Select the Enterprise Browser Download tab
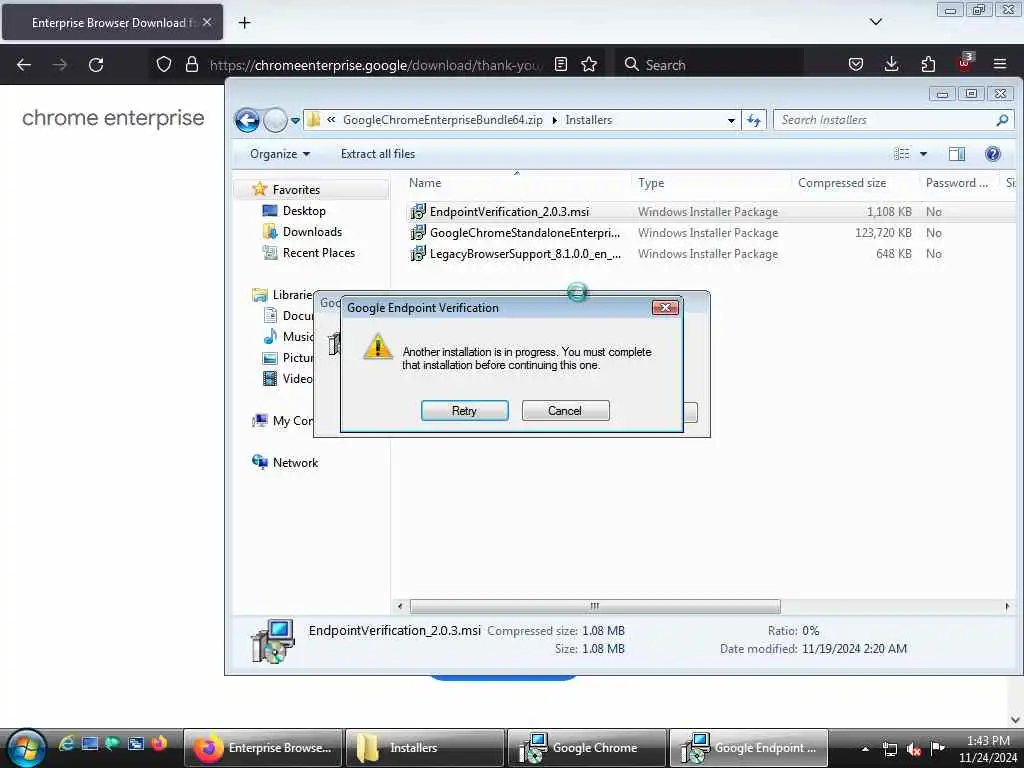Viewport: 1024px width, 768px height. (112, 23)
